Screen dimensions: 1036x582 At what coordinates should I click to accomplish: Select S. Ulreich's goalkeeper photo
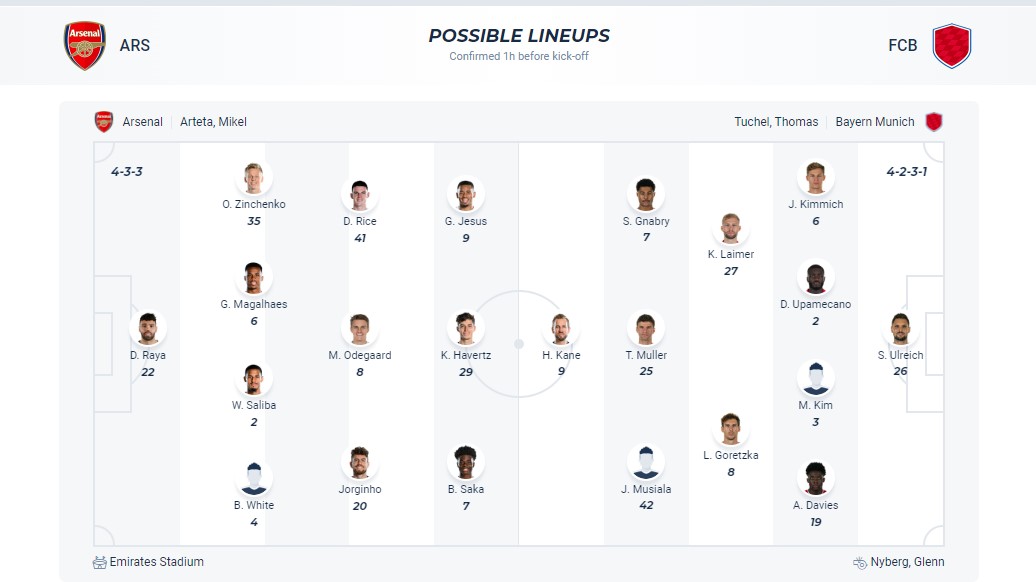pyautogui.click(x=900, y=329)
